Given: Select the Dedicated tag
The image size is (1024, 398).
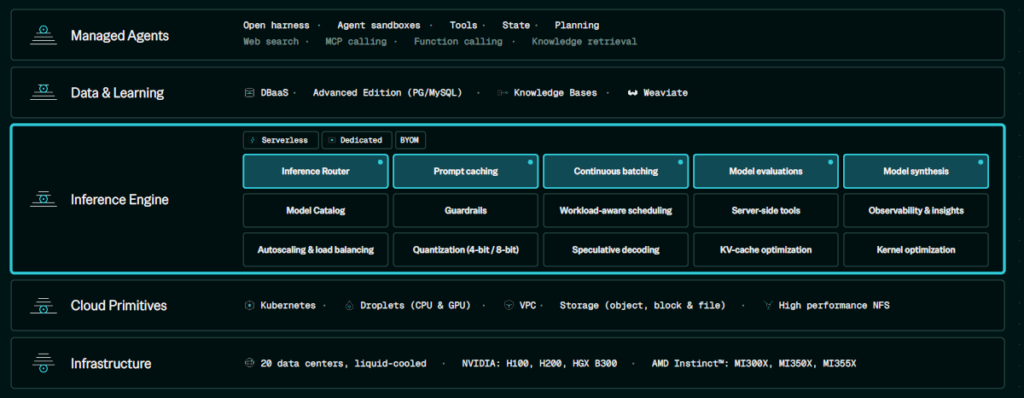Looking at the screenshot, I should tap(357, 141).
